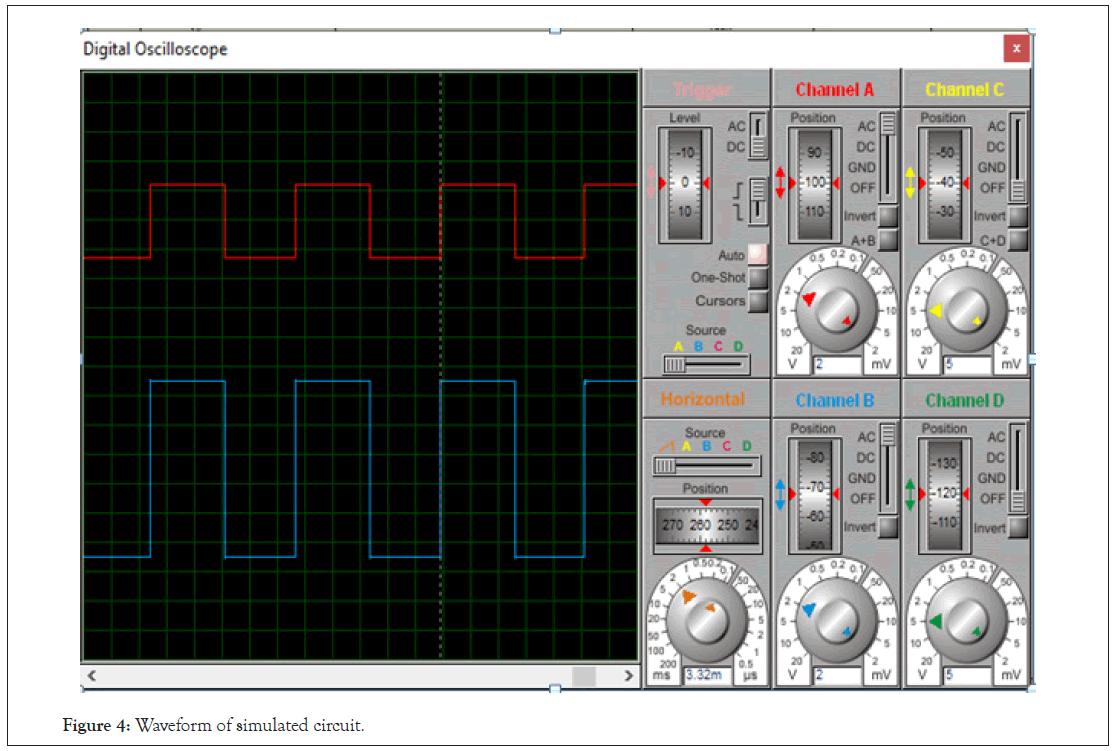1113x751 pixels.
Task: Click the GND label in Channel B
Action: pos(862,478)
